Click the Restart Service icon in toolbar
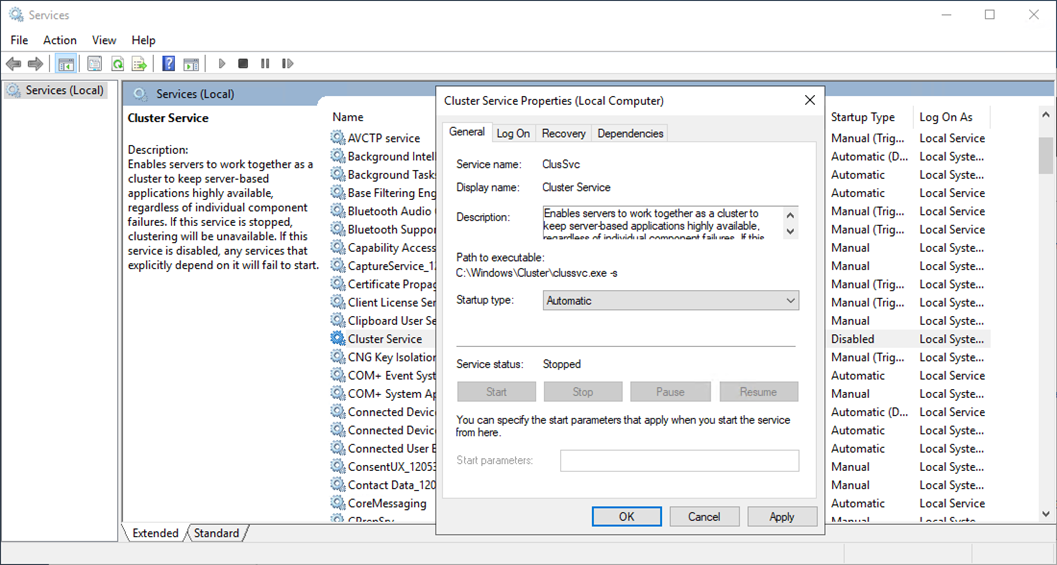Viewport: 1057px width, 565px height. 289,64
